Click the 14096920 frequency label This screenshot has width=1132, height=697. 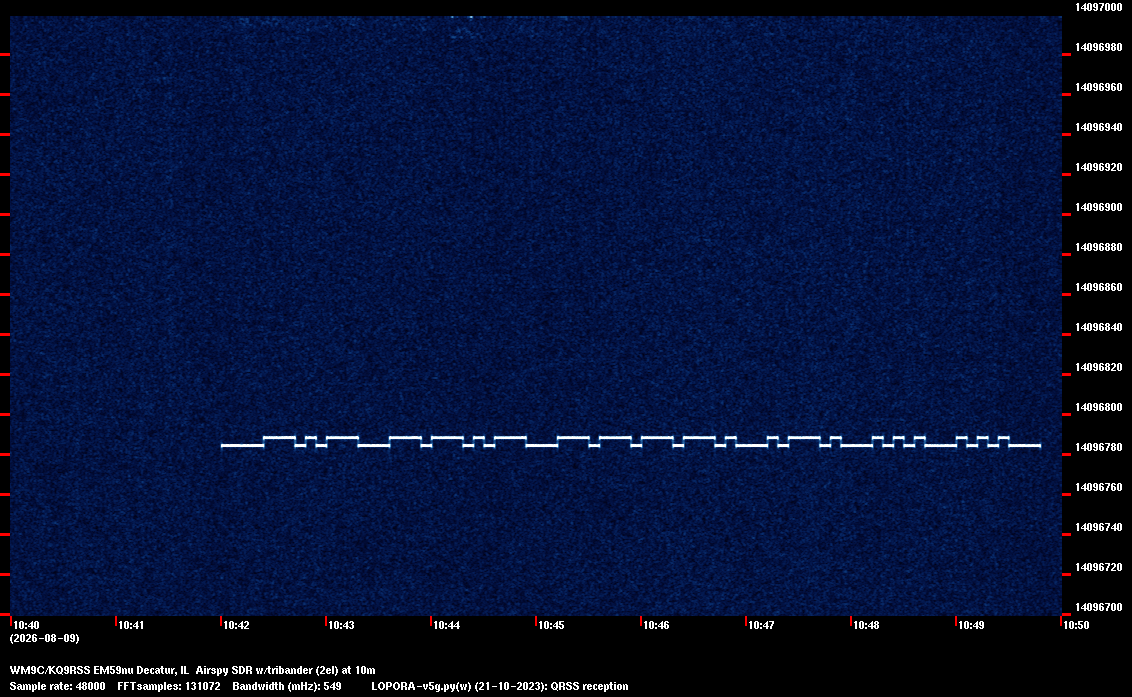click(x=1098, y=167)
